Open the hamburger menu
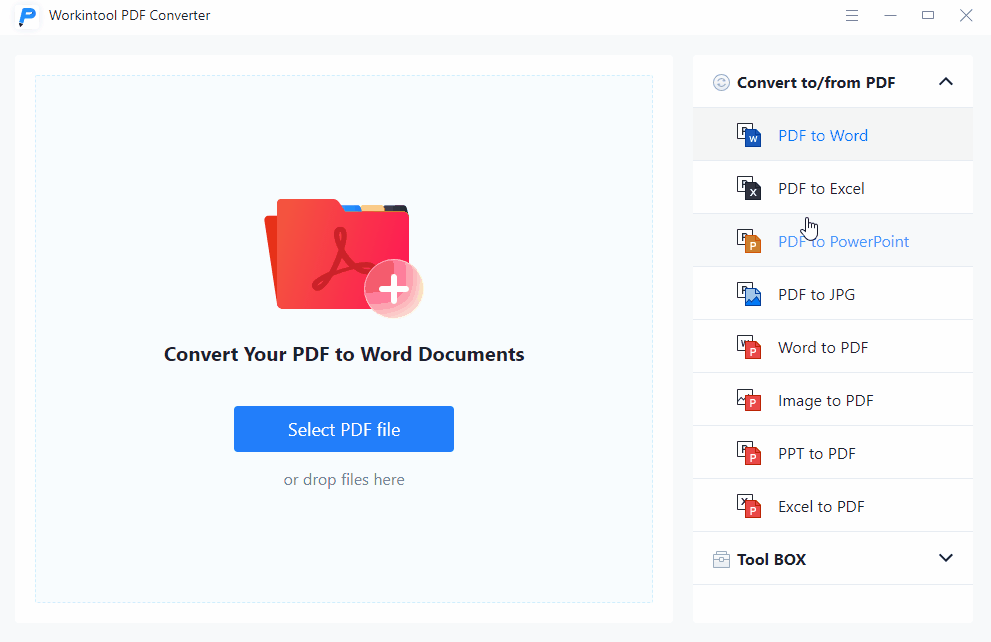991x642 pixels. click(x=852, y=15)
